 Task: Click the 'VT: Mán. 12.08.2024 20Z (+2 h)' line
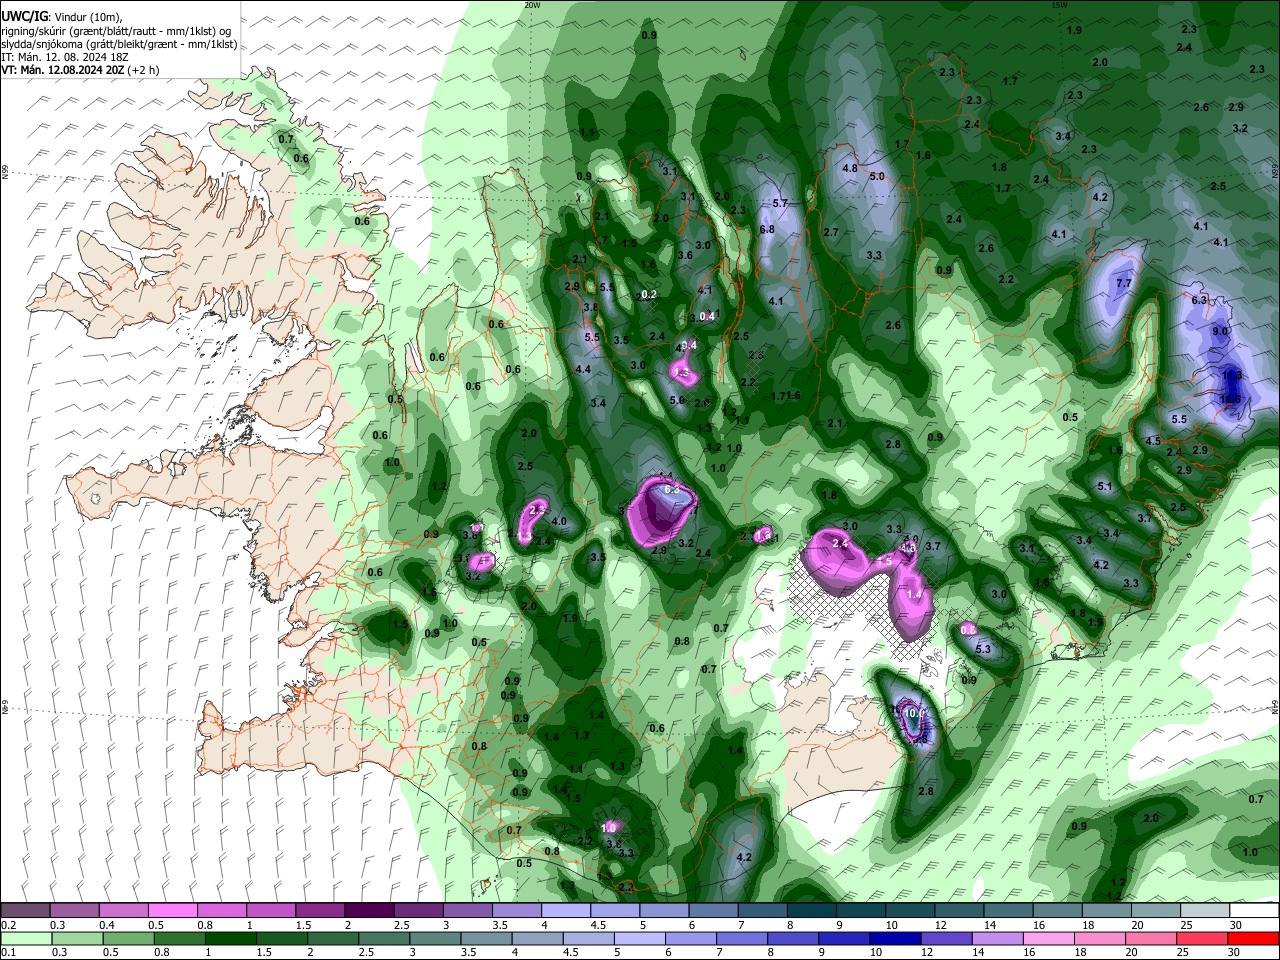pos(80,70)
